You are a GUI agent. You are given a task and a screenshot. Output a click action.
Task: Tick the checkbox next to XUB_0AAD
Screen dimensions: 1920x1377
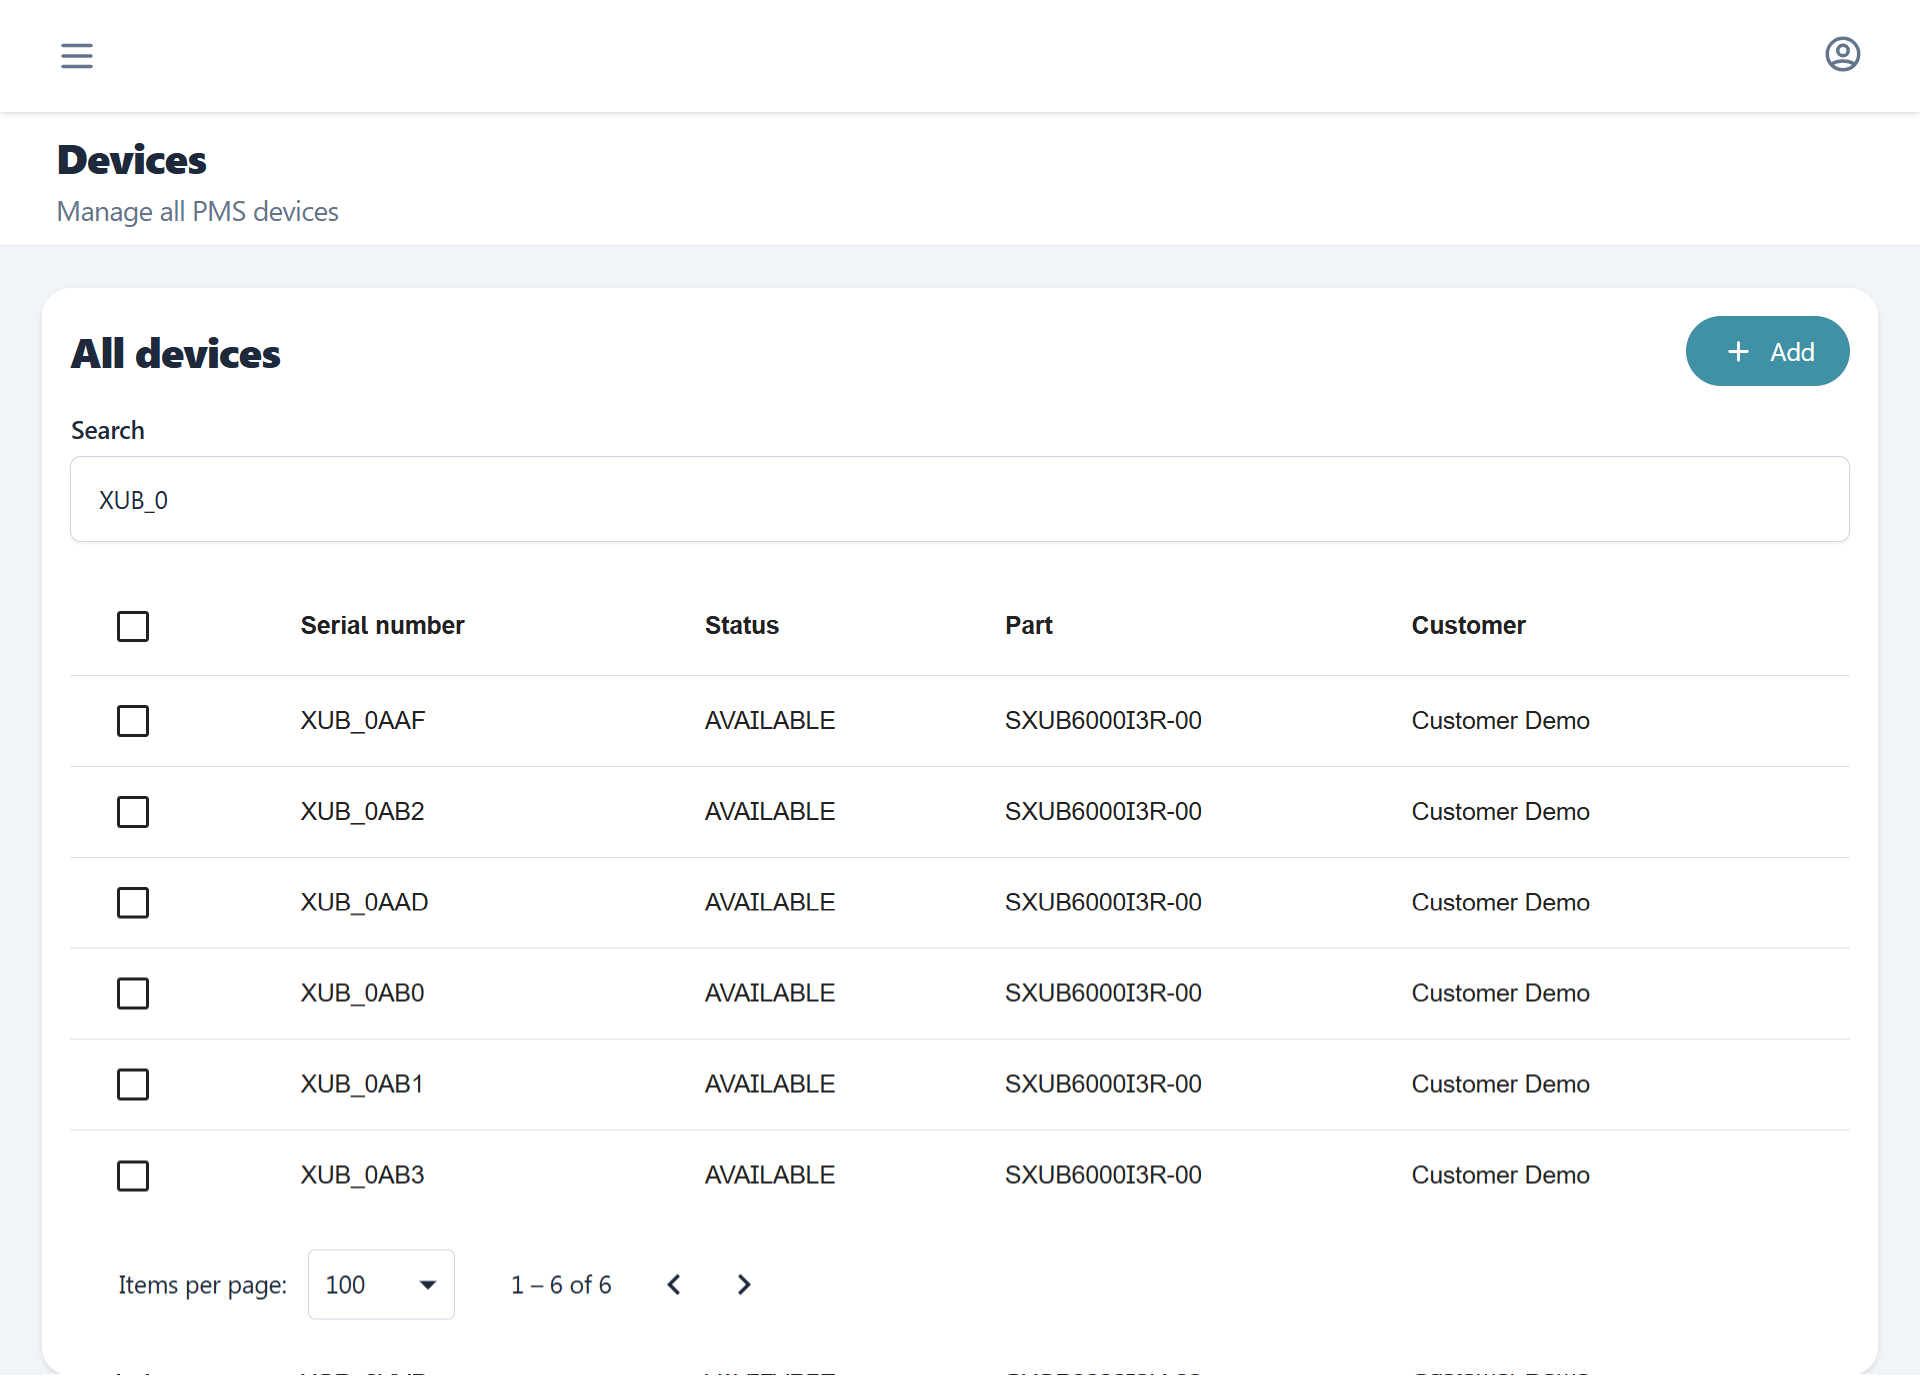tap(133, 903)
